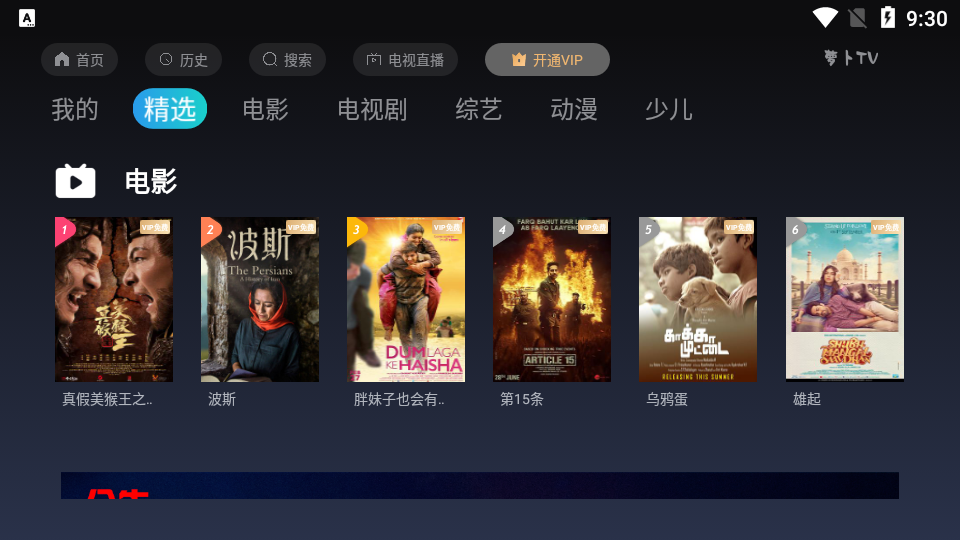This screenshot has width=960, height=540.
Task: Click the TV icon in 电视直播 button
Action: (x=373, y=59)
